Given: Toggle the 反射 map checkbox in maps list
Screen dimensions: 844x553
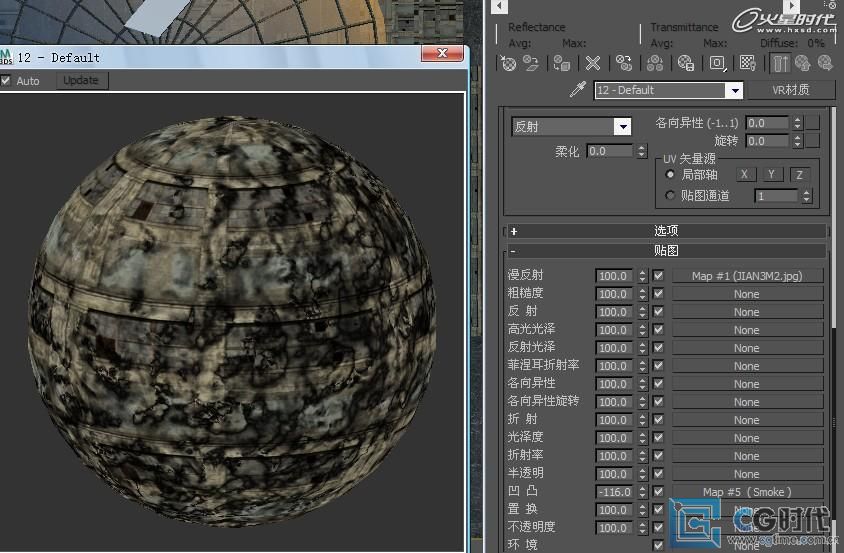Looking at the screenshot, I should [x=658, y=312].
